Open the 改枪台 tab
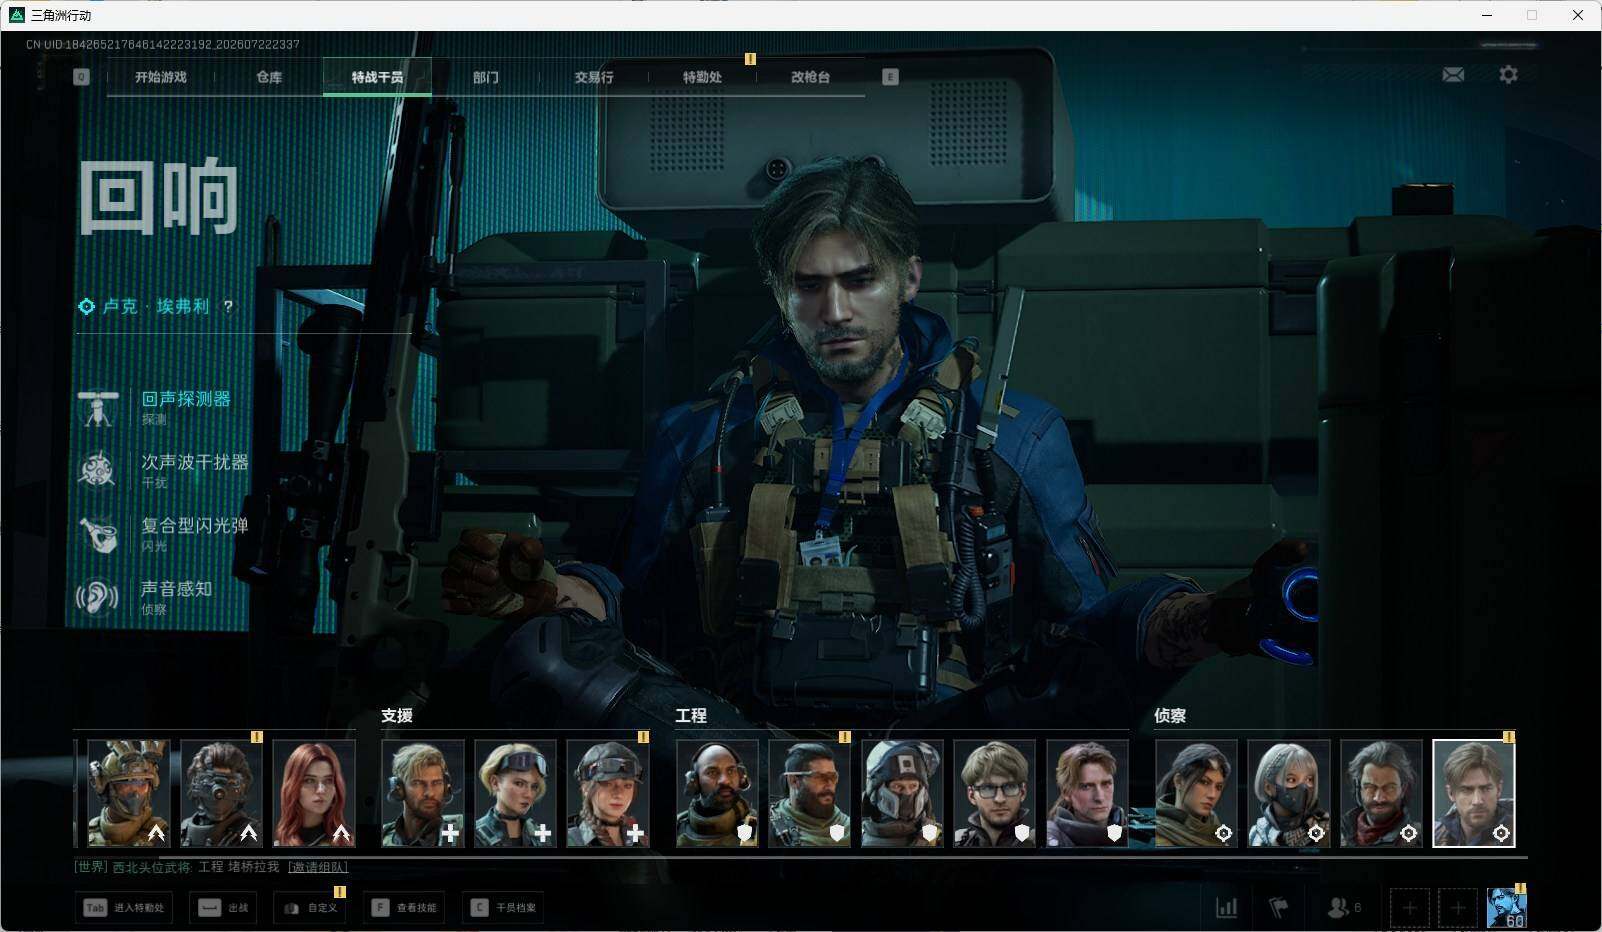 [810, 77]
